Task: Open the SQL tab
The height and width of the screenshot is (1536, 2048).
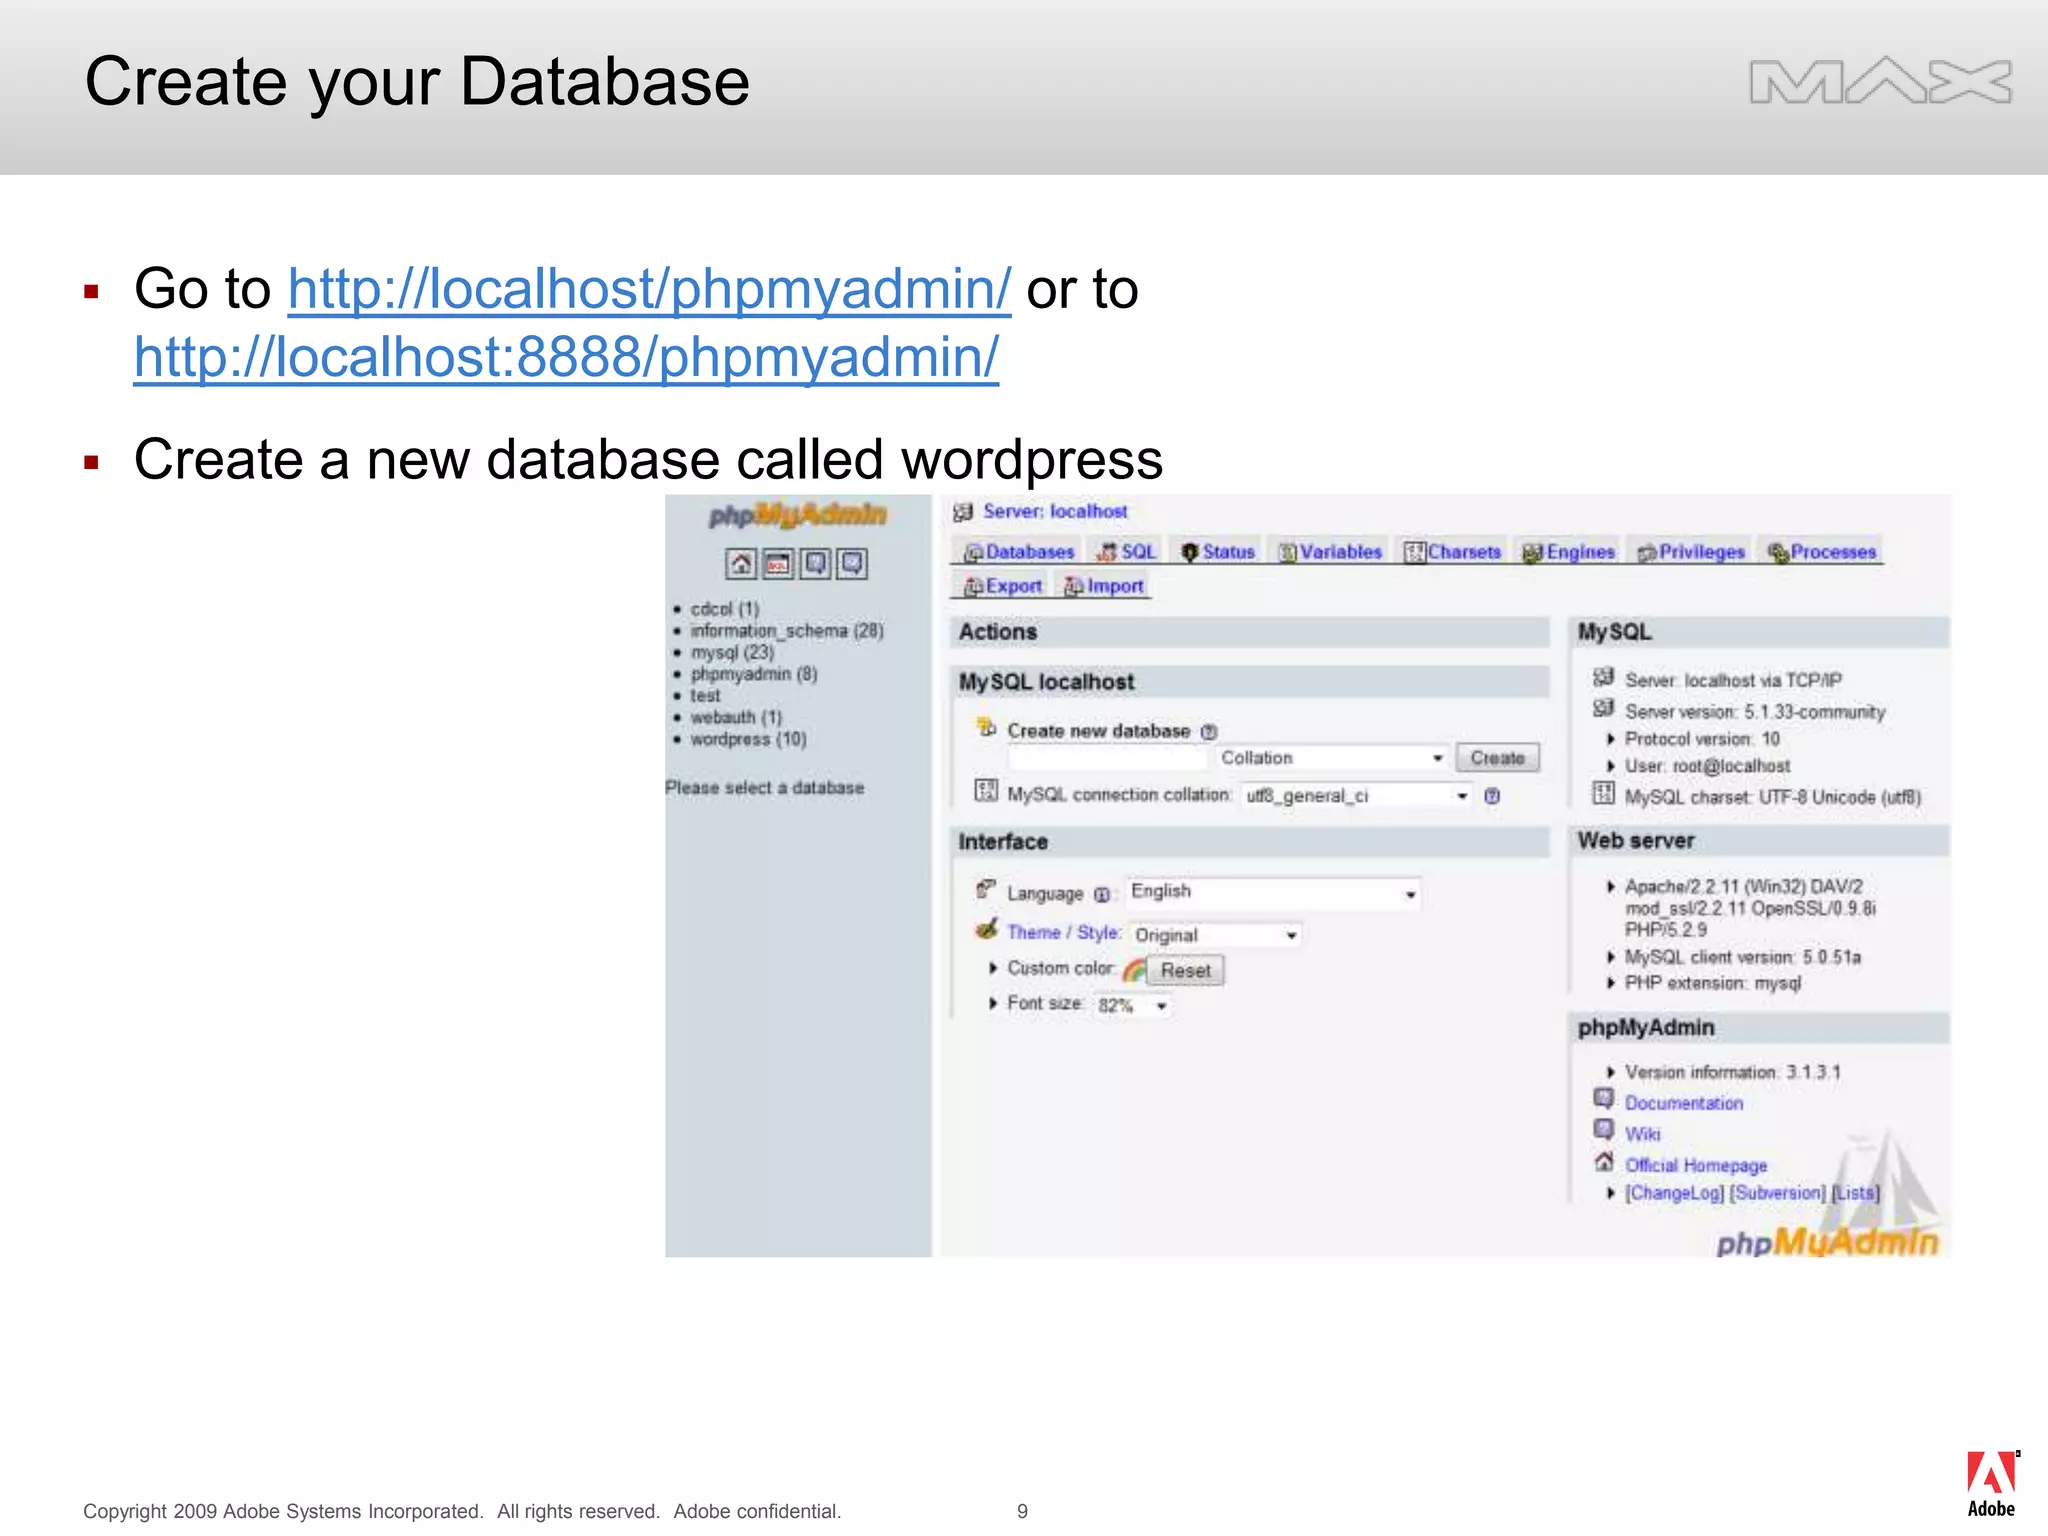Action: (x=1127, y=552)
